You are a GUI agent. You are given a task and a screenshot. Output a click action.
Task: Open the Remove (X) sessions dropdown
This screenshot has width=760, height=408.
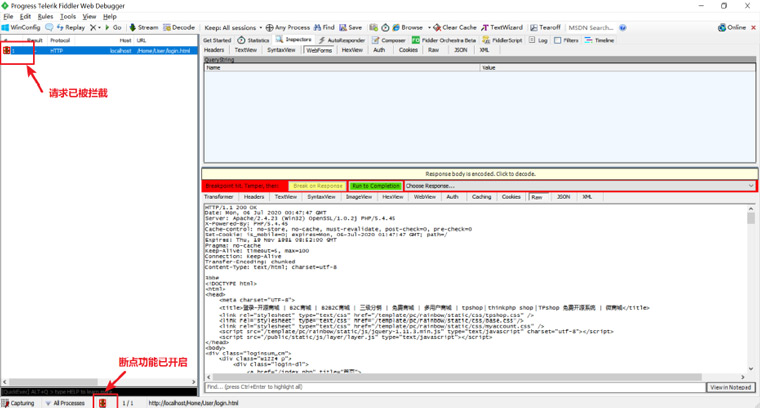[95, 28]
